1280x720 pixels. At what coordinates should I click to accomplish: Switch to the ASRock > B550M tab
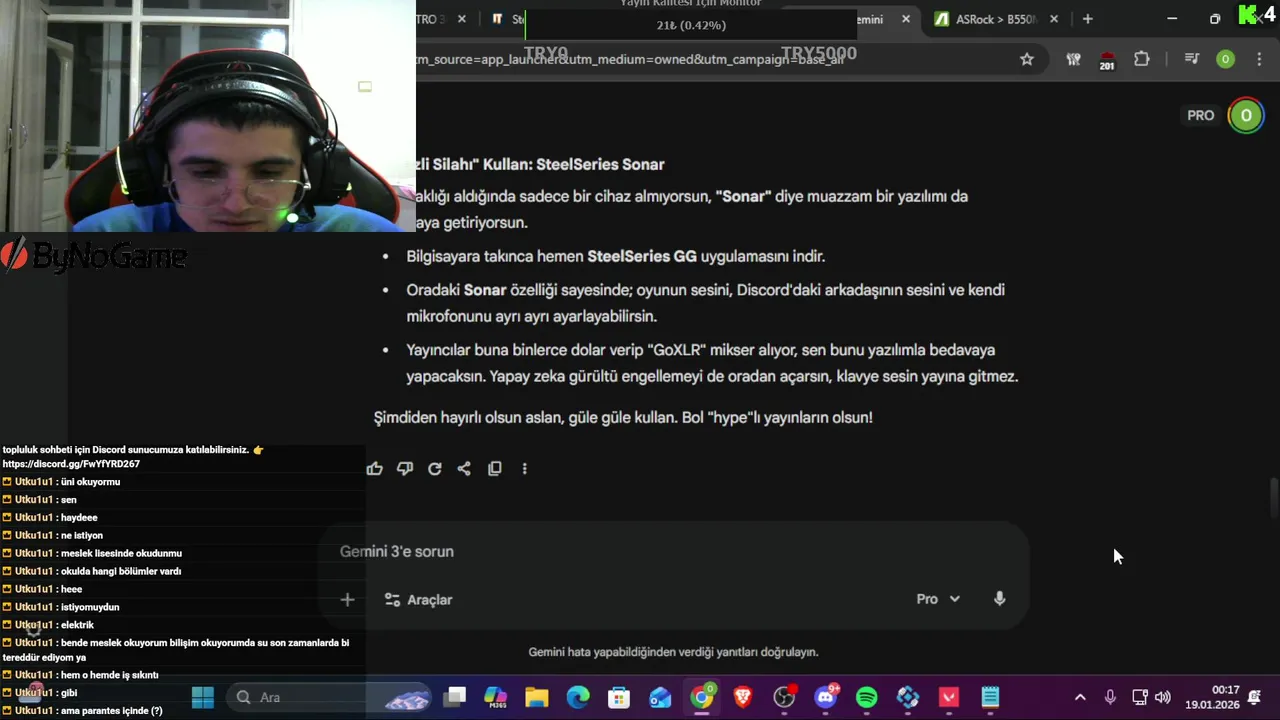tap(994, 19)
